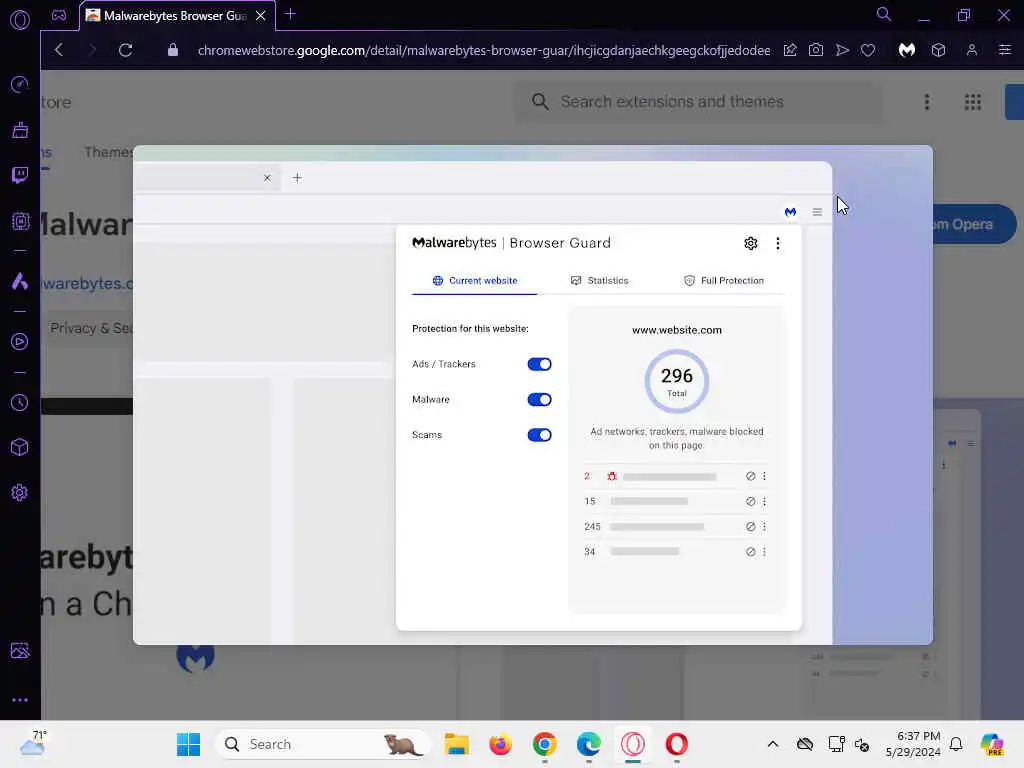Open the GX Corner gamepad icon
This screenshot has height=768, width=1024.
[x=59, y=16]
